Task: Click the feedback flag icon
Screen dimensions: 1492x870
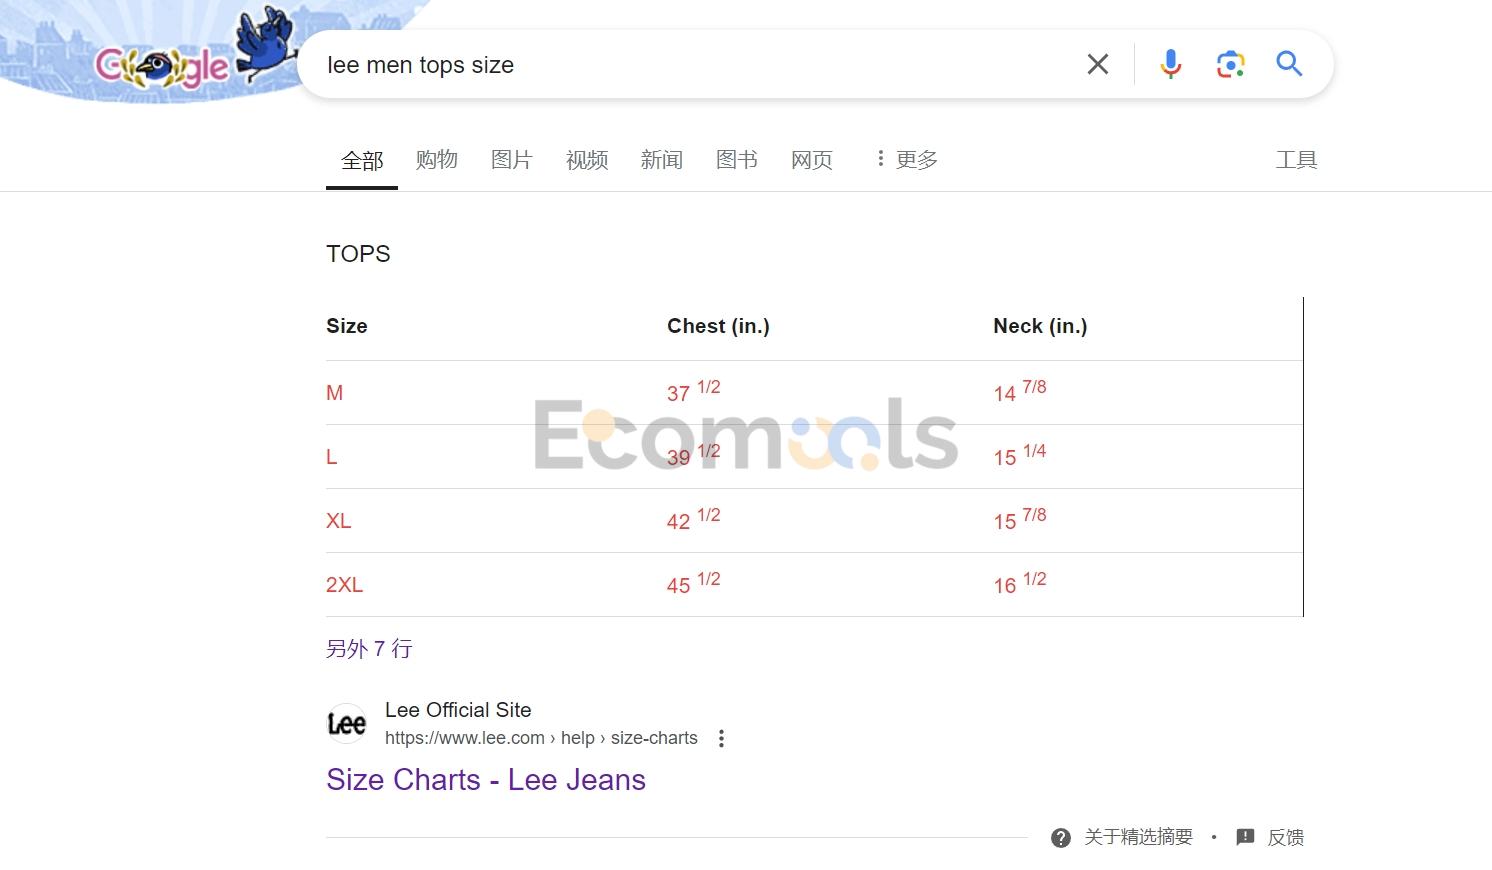Action: coord(1245,837)
